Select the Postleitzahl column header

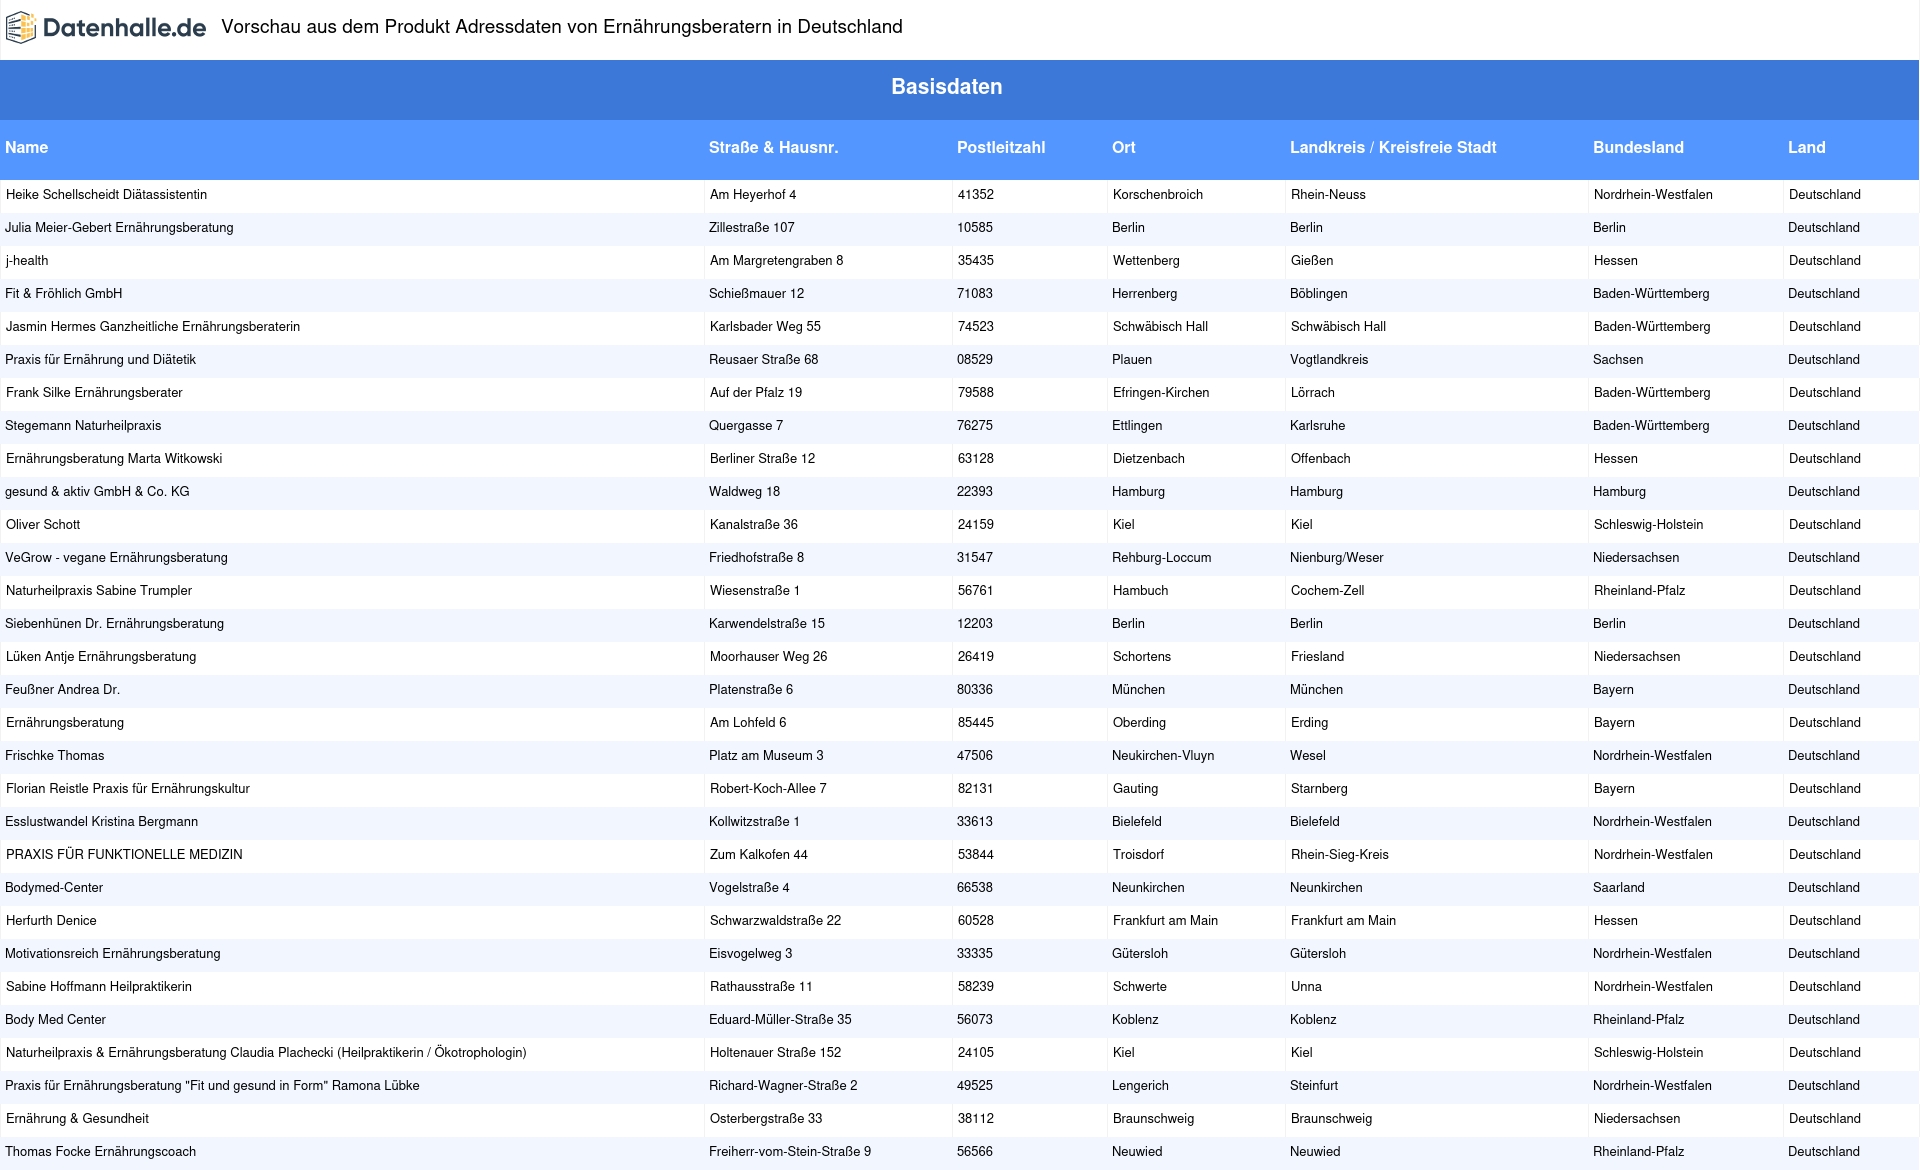coord(1001,147)
